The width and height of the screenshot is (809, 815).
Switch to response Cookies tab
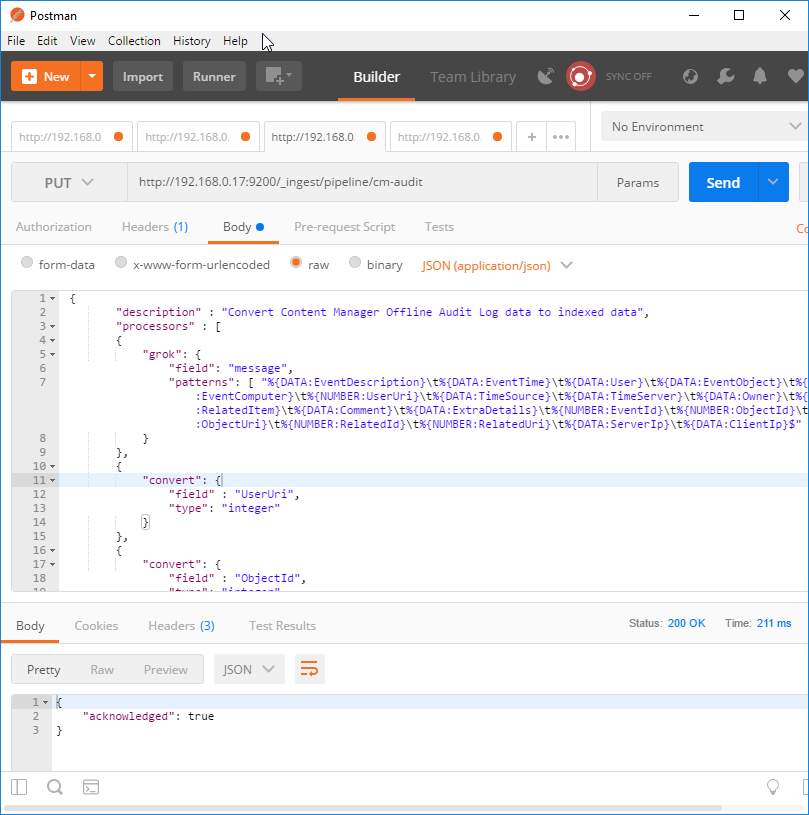point(96,626)
